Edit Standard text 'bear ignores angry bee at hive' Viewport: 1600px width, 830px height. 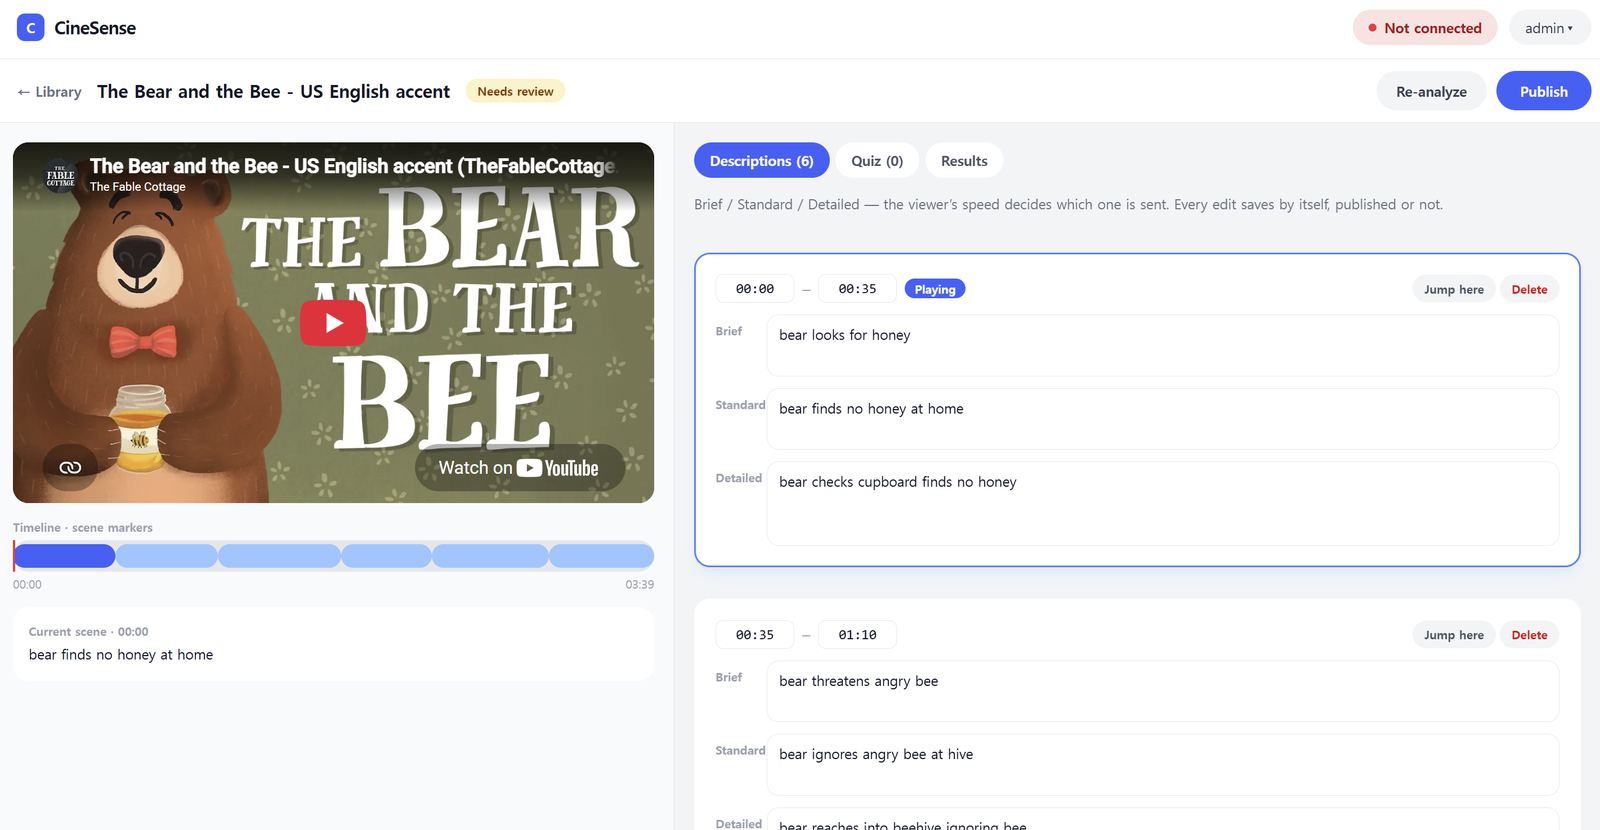[x=1163, y=765]
